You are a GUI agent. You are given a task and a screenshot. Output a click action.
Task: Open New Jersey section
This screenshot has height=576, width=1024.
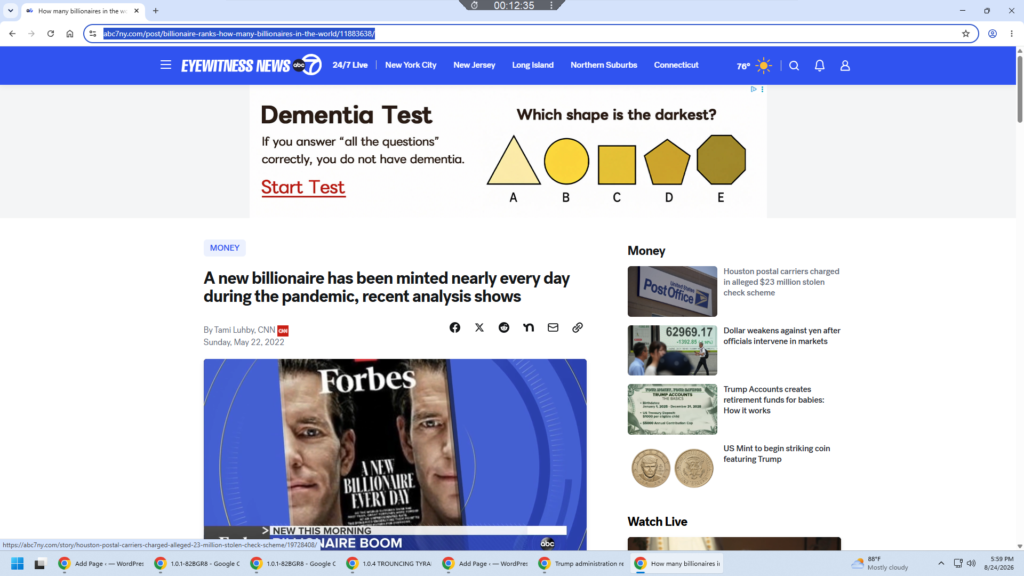click(x=474, y=65)
